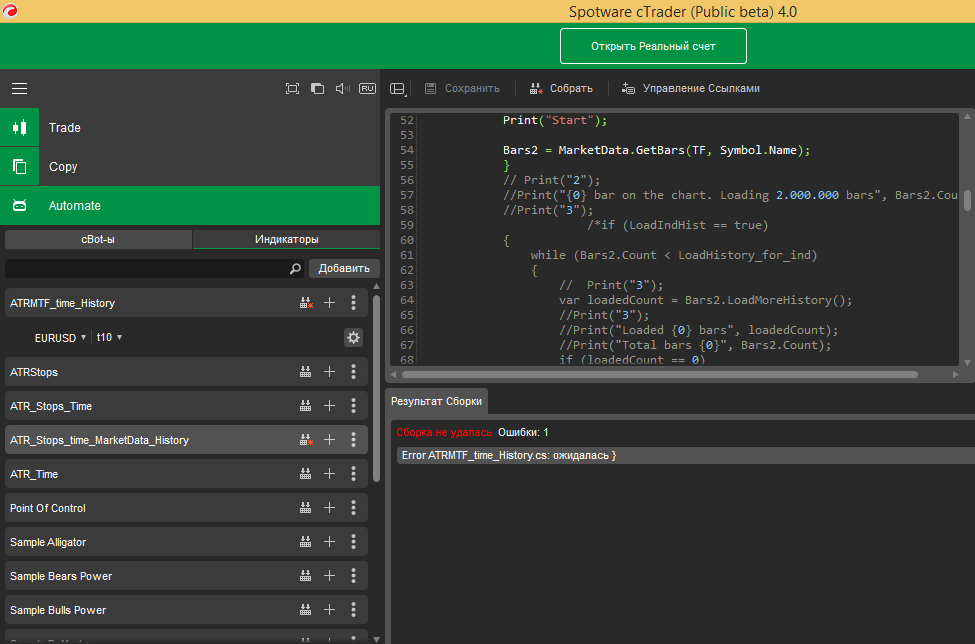975x644 pixels.
Task: Click the layout panel icon
Action: click(398, 88)
